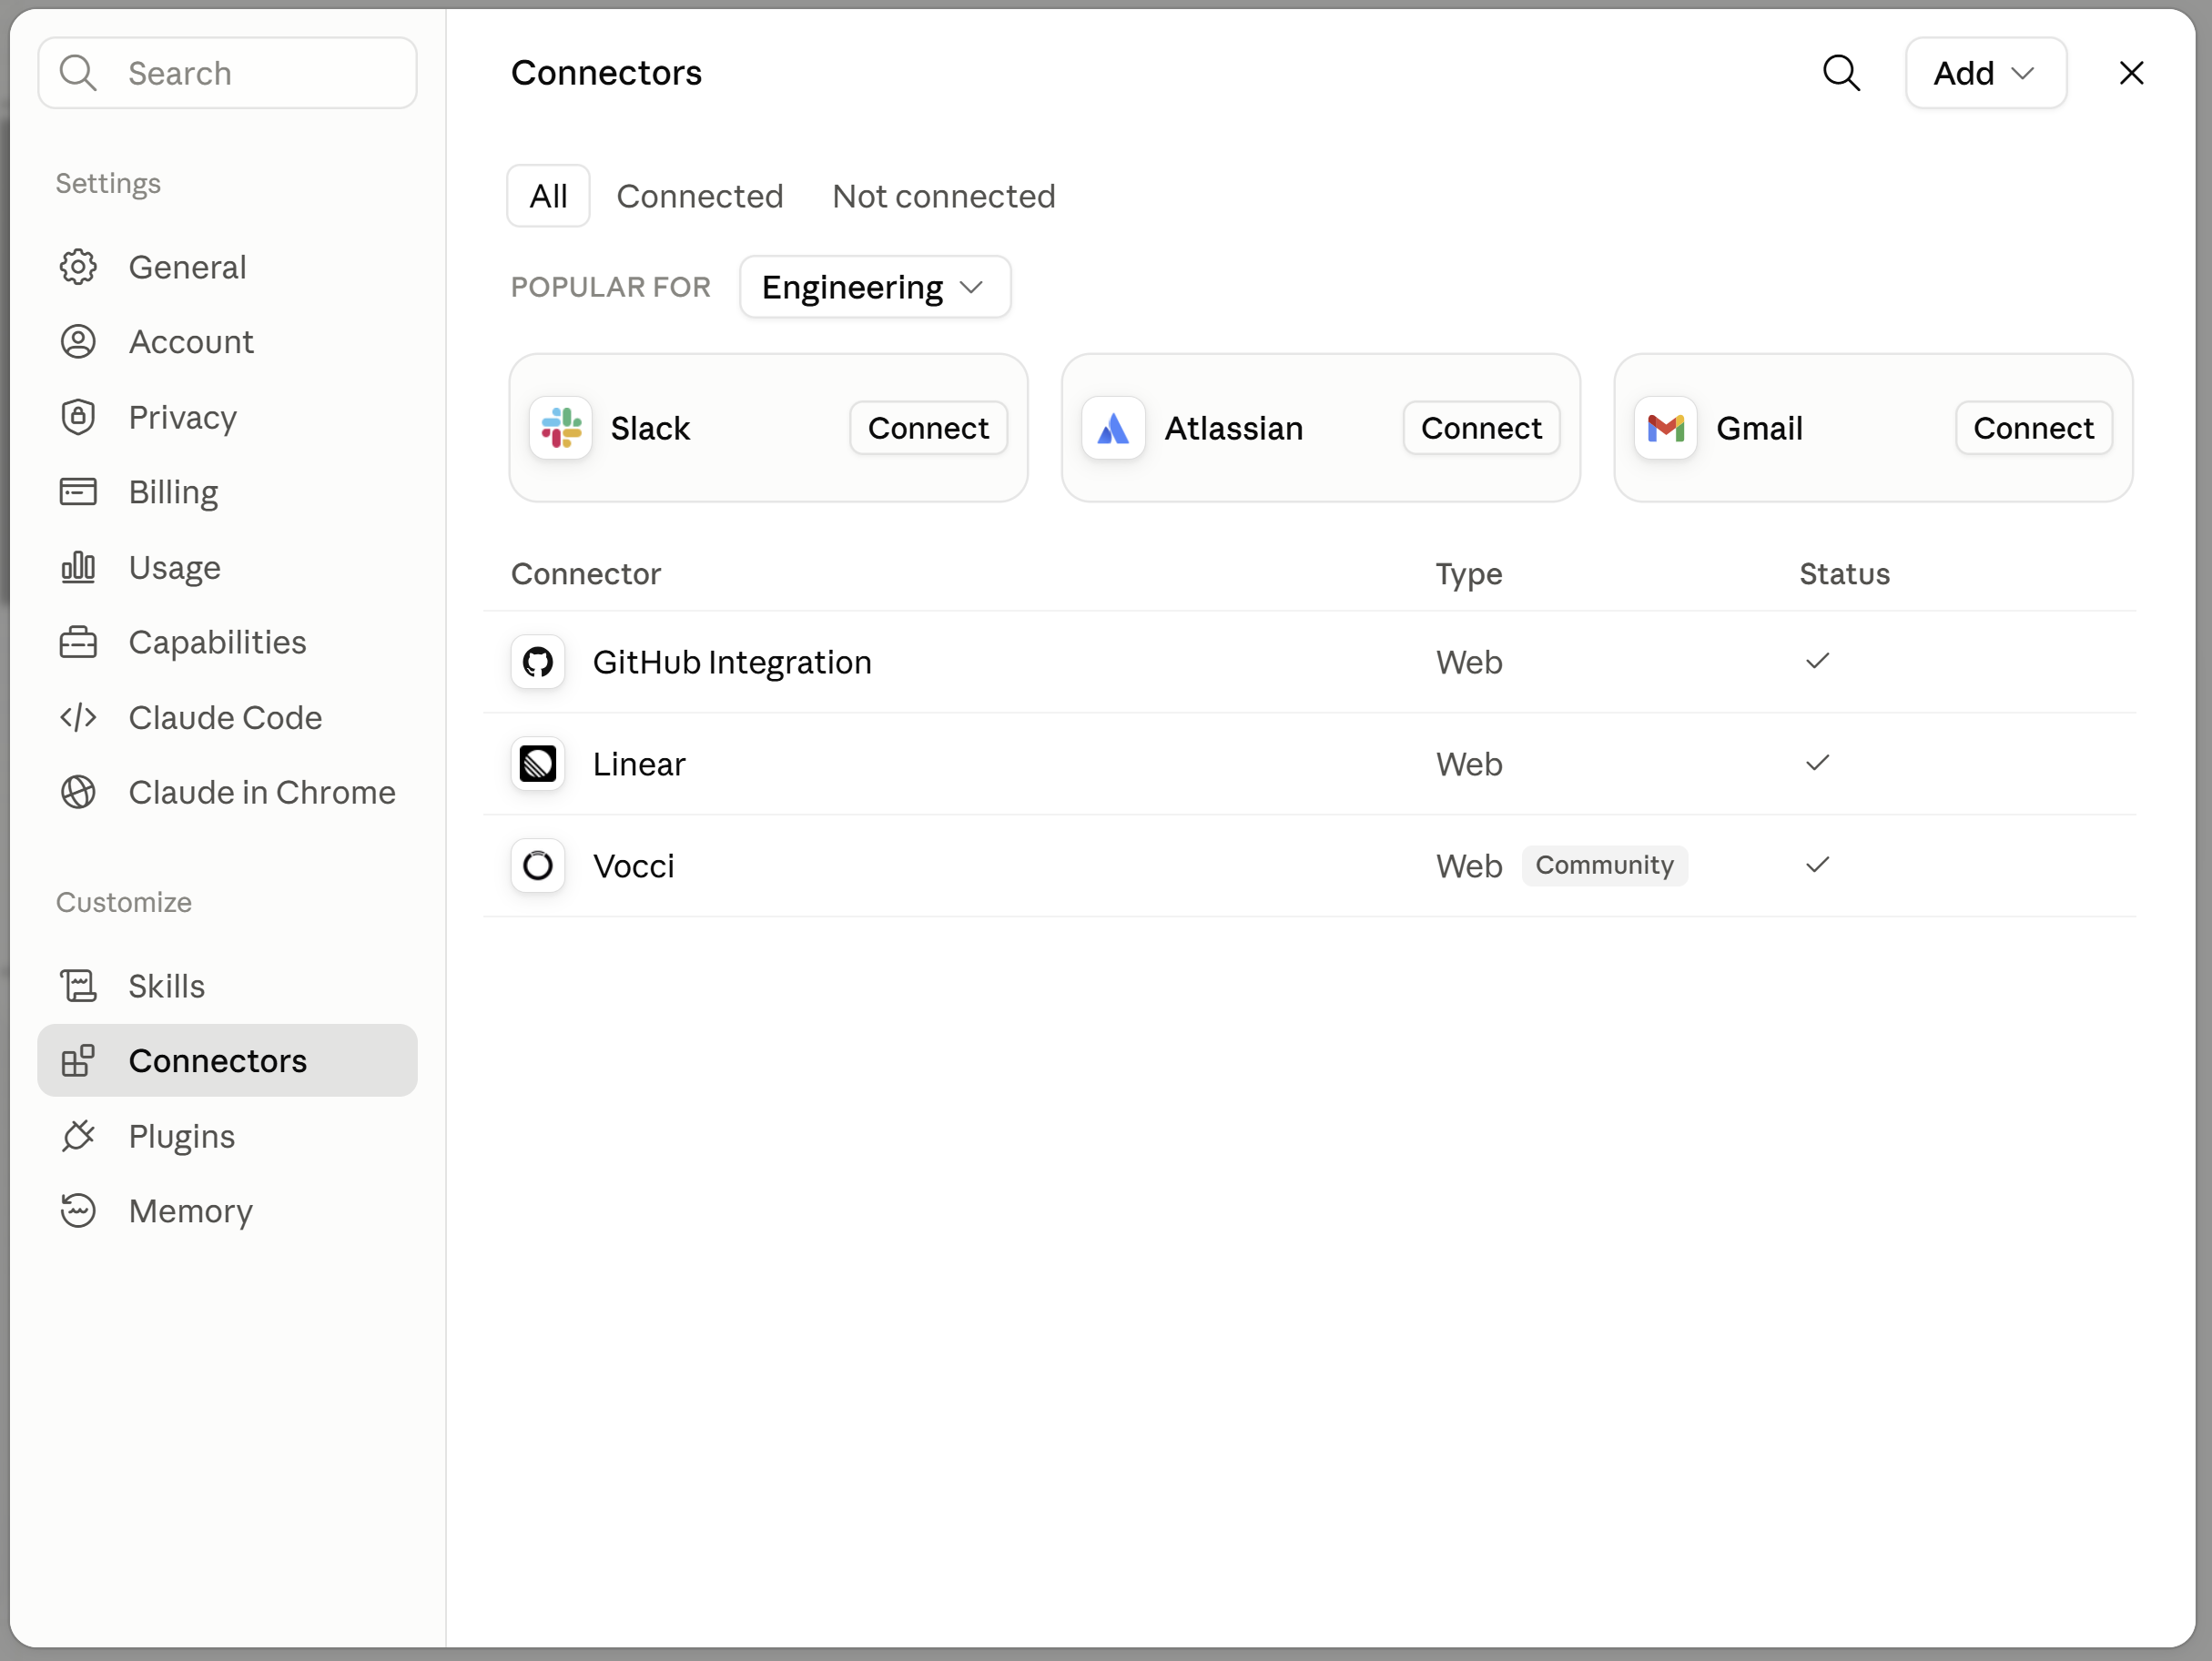Open Claude Code settings
This screenshot has width=2212, height=1661.
(228, 717)
